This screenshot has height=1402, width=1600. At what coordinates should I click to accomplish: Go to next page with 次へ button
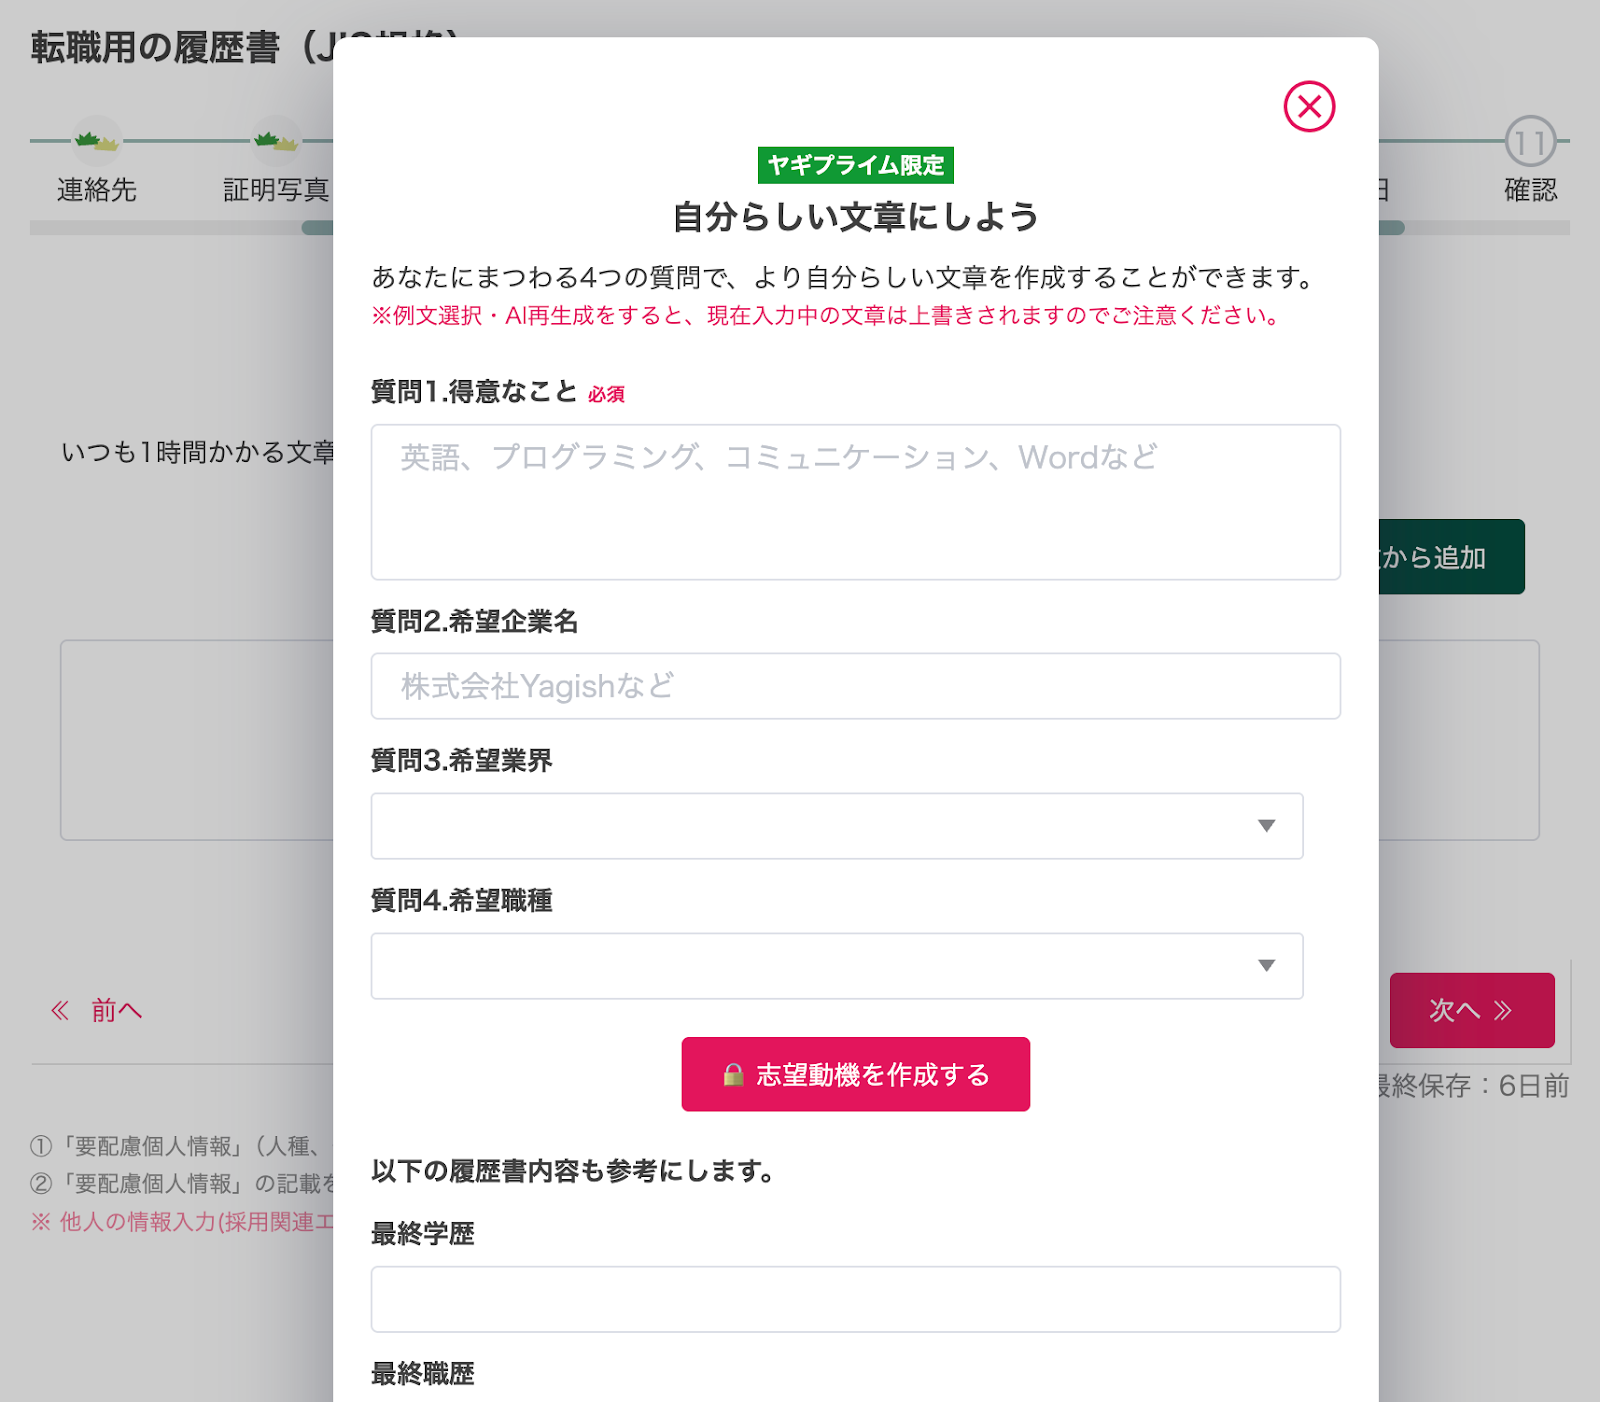(x=1471, y=1010)
